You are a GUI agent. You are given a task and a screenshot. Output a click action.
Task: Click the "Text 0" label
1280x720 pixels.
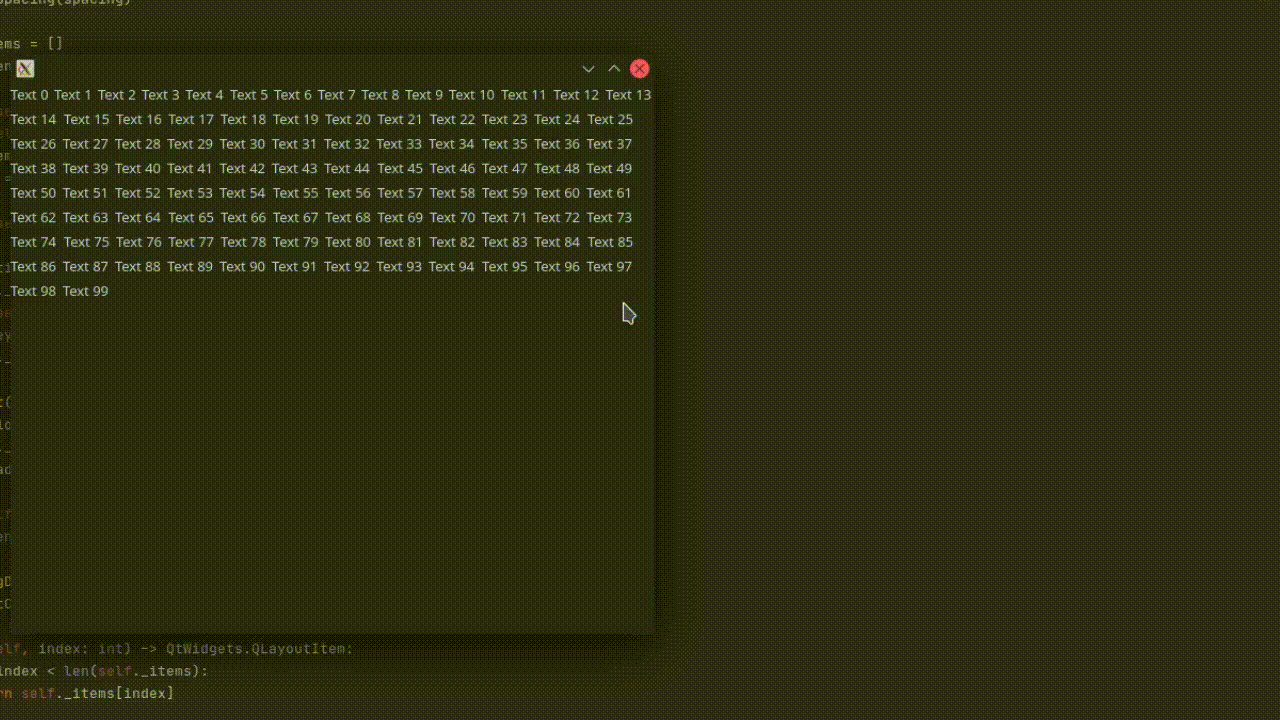click(29, 95)
